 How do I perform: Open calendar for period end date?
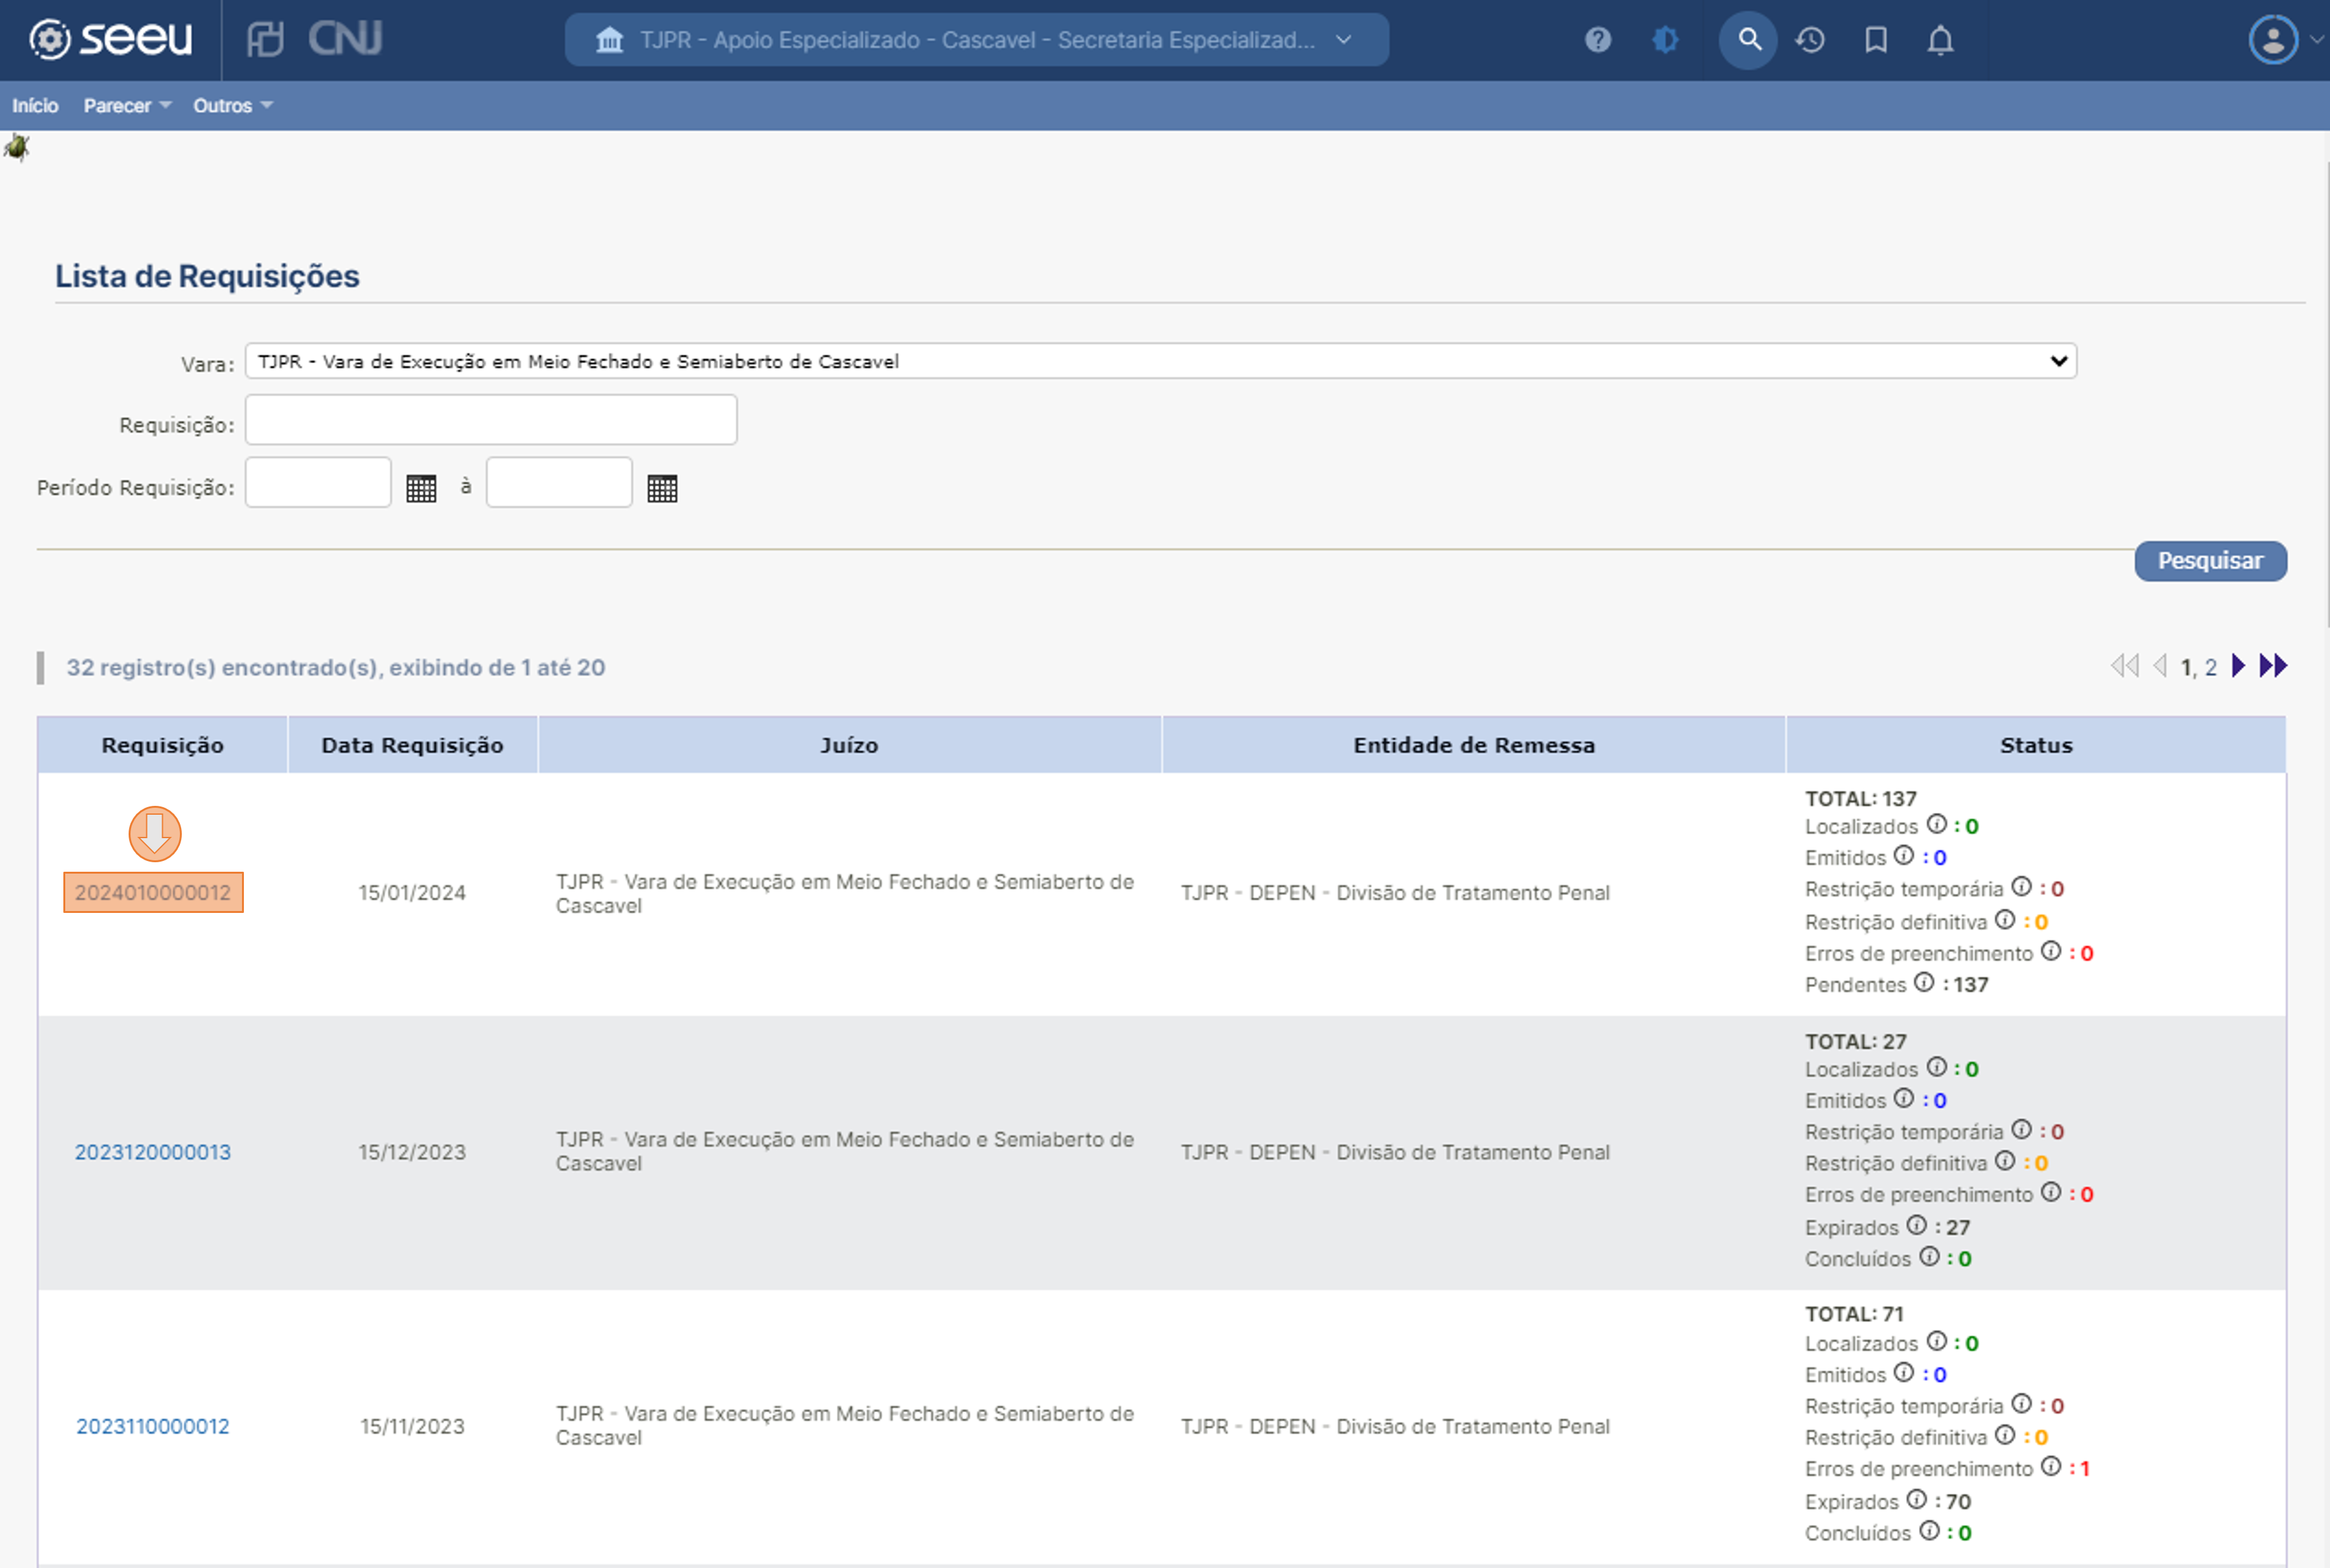pos(662,488)
